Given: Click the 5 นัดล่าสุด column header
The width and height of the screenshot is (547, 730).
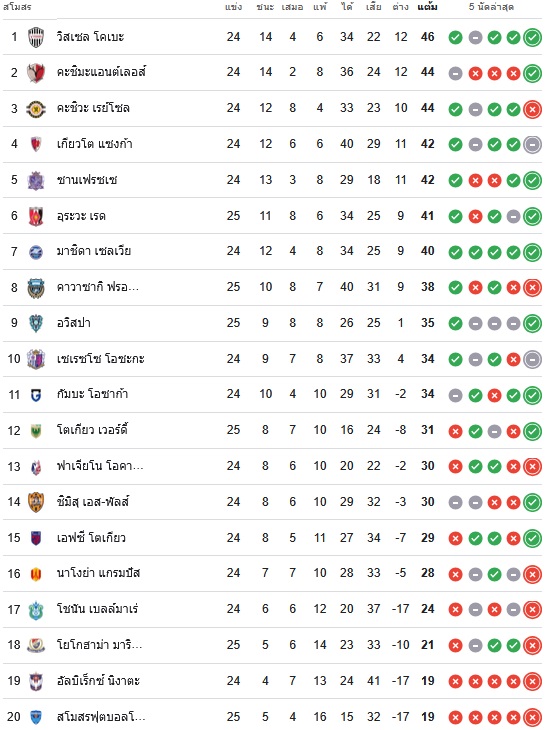Looking at the screenshot, I should pos(491,7).
